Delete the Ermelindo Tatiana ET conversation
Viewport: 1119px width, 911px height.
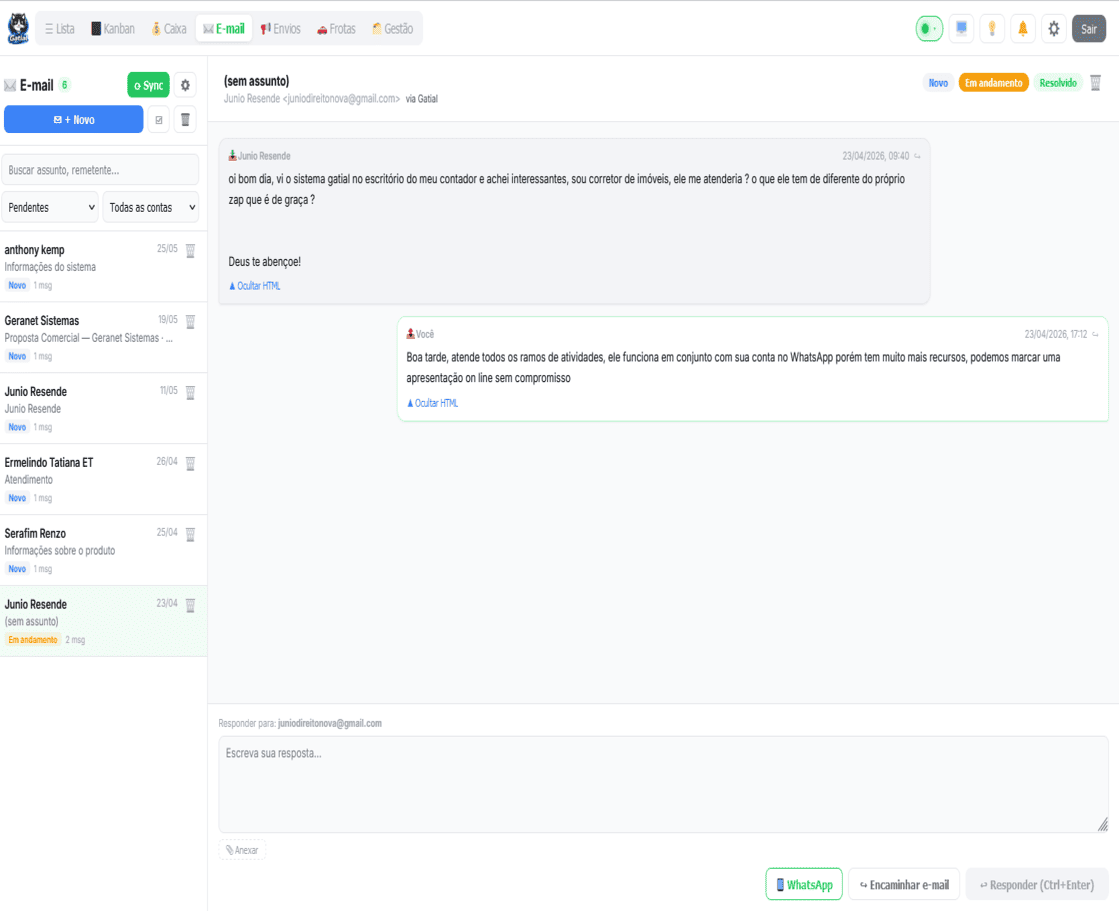[191, 463]
